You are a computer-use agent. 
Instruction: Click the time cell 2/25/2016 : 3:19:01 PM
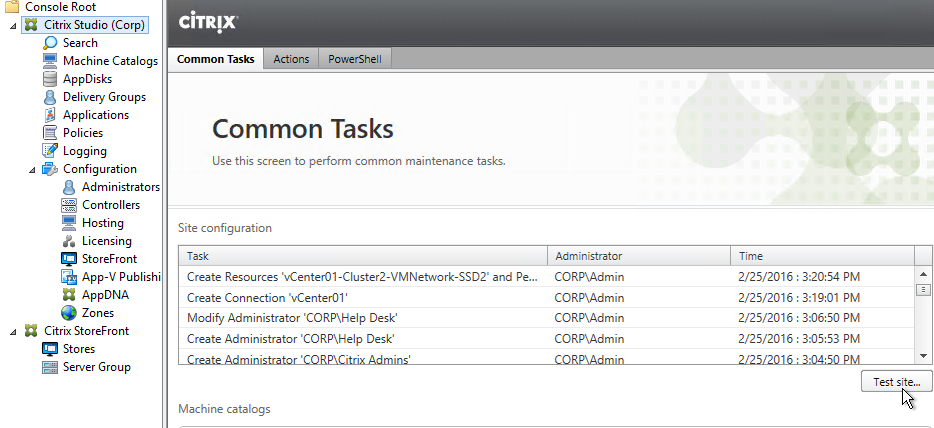tap(799, 298)
